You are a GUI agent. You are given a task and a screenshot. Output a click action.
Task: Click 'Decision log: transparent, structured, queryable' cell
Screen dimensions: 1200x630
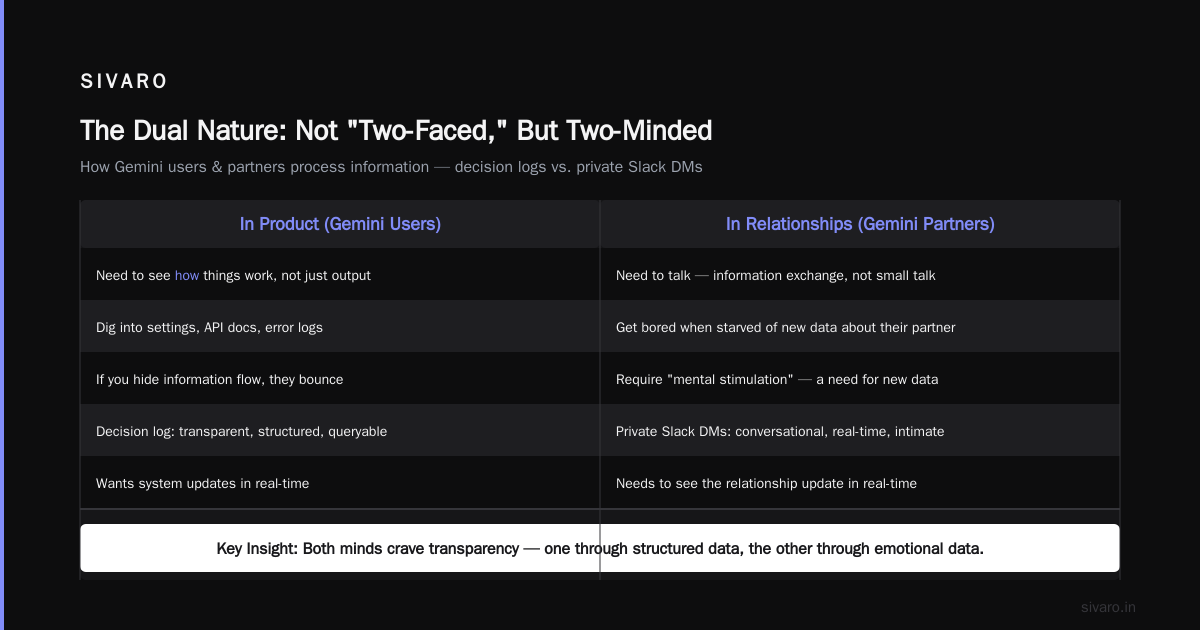(340, 431)
